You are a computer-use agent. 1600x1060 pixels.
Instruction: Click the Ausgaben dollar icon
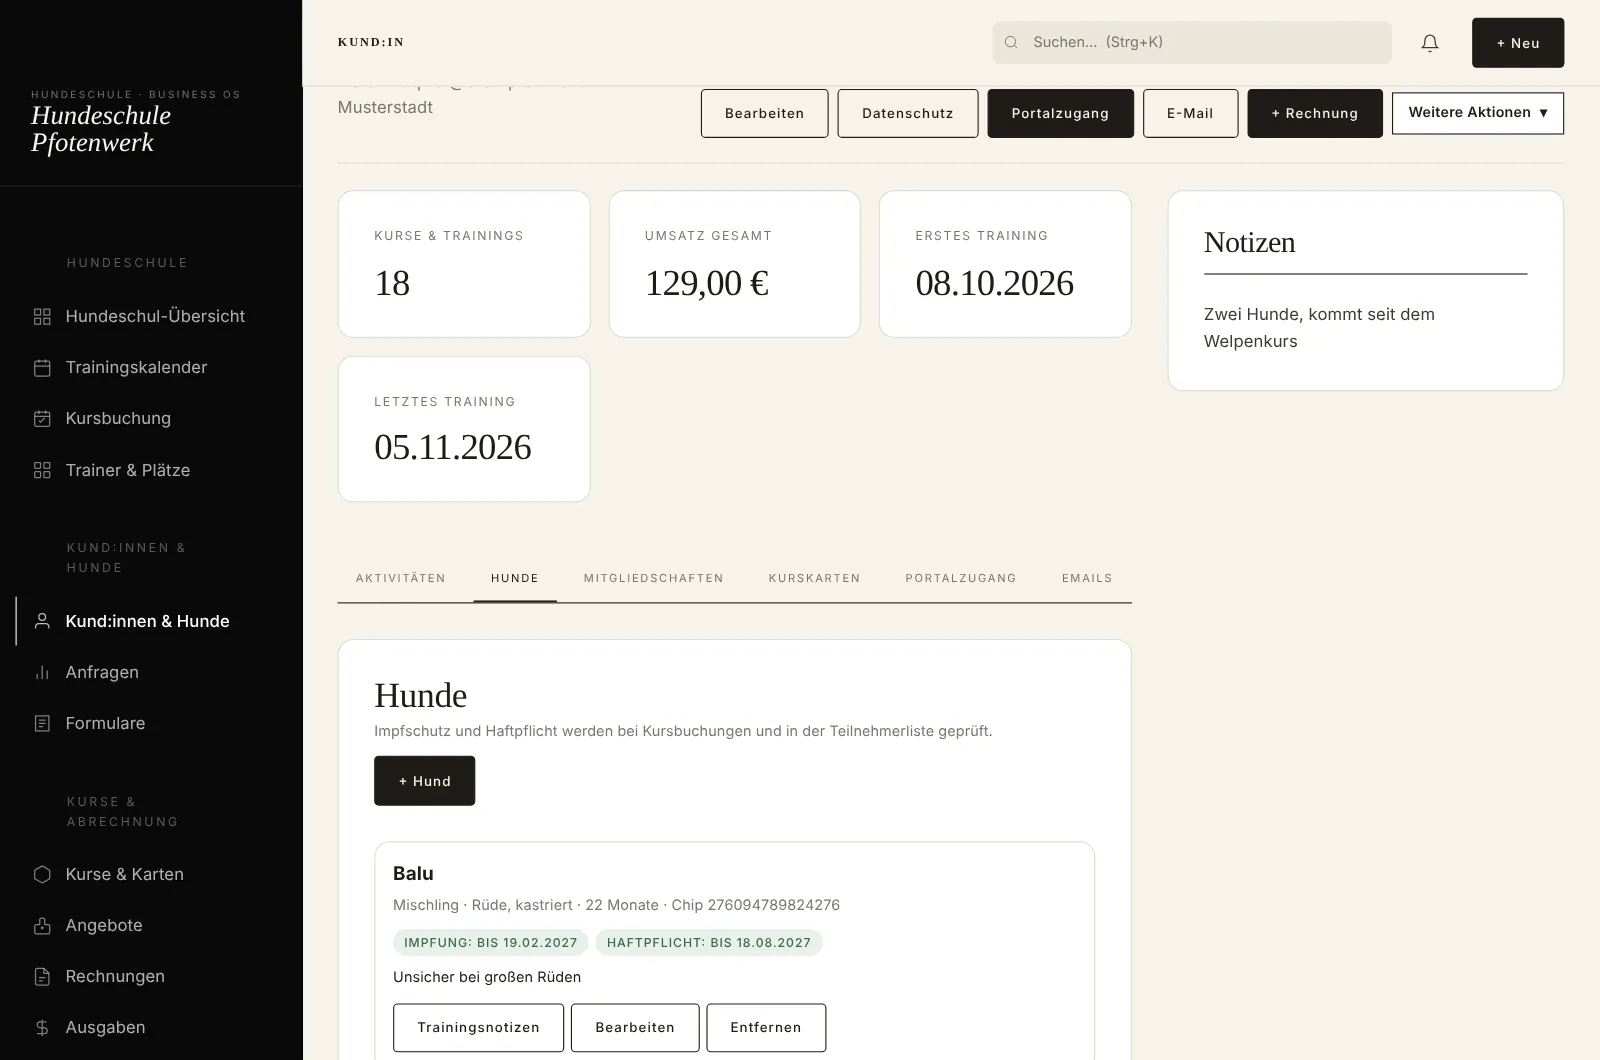[42, 1027]
